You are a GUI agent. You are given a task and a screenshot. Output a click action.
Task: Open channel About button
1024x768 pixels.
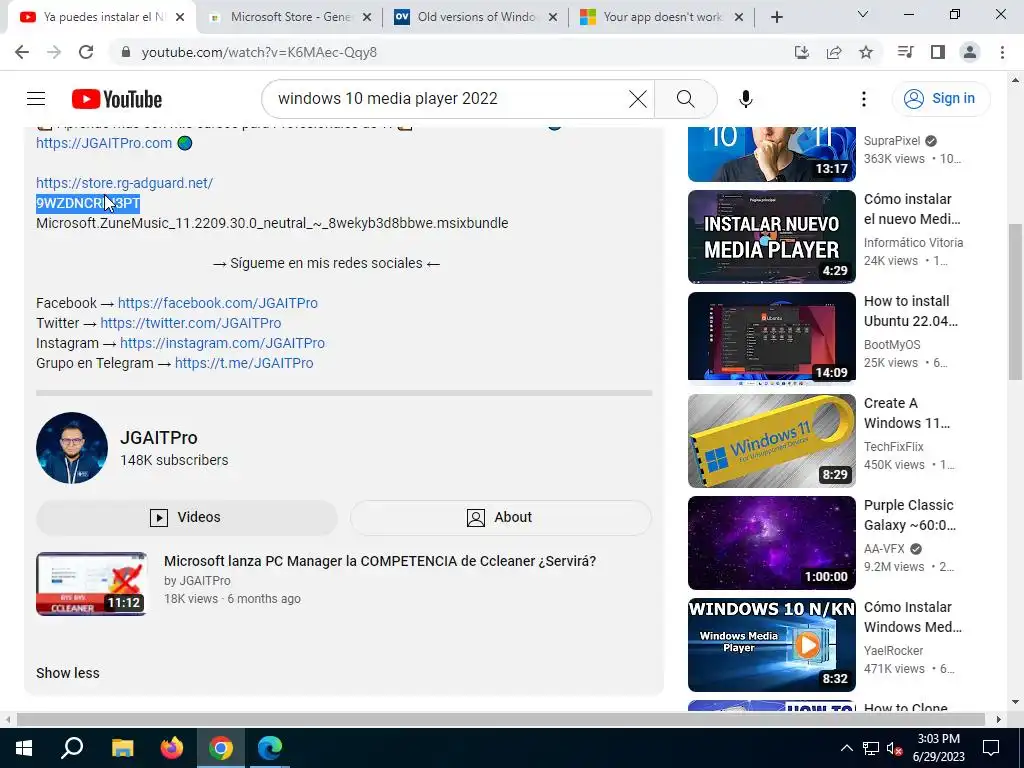[500, 517]
